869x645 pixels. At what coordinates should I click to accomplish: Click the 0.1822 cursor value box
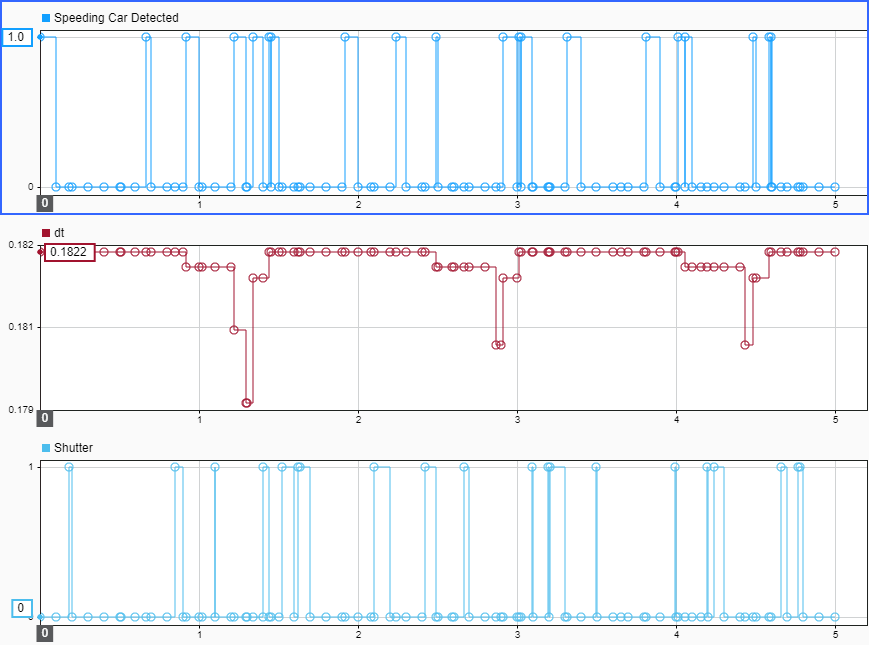tap(69, 252)
